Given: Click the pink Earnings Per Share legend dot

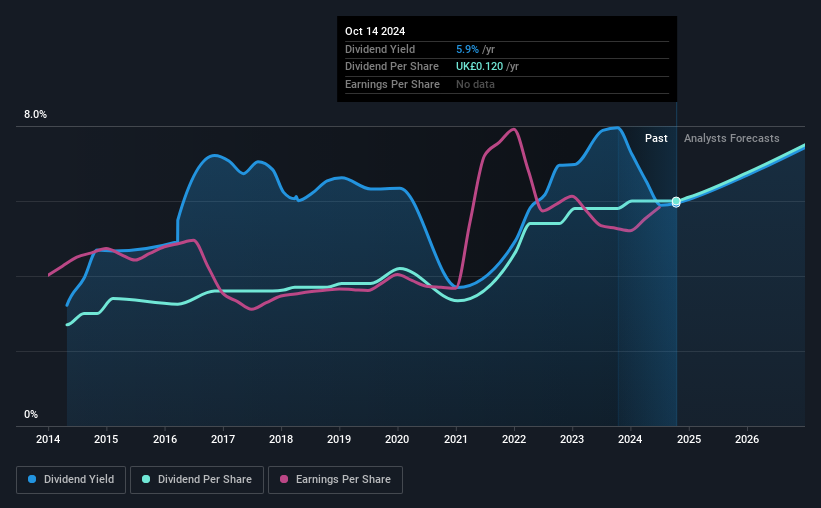Looking at the screenshot, I should tap(284, 479).
